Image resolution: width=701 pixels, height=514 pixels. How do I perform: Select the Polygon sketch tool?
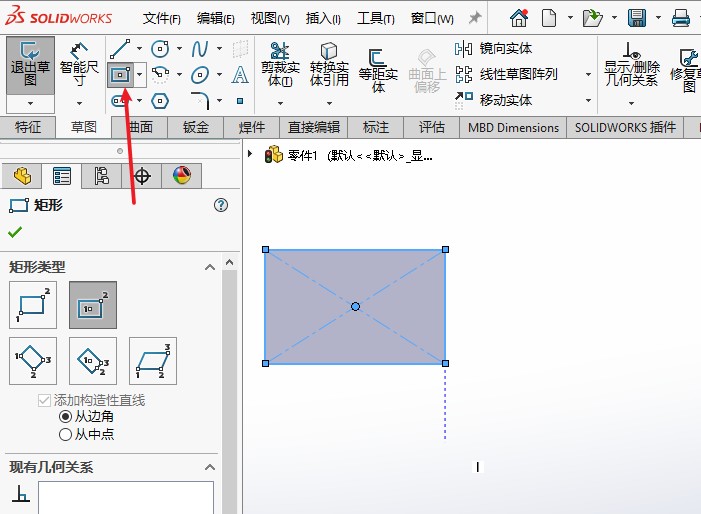point(160,100)
